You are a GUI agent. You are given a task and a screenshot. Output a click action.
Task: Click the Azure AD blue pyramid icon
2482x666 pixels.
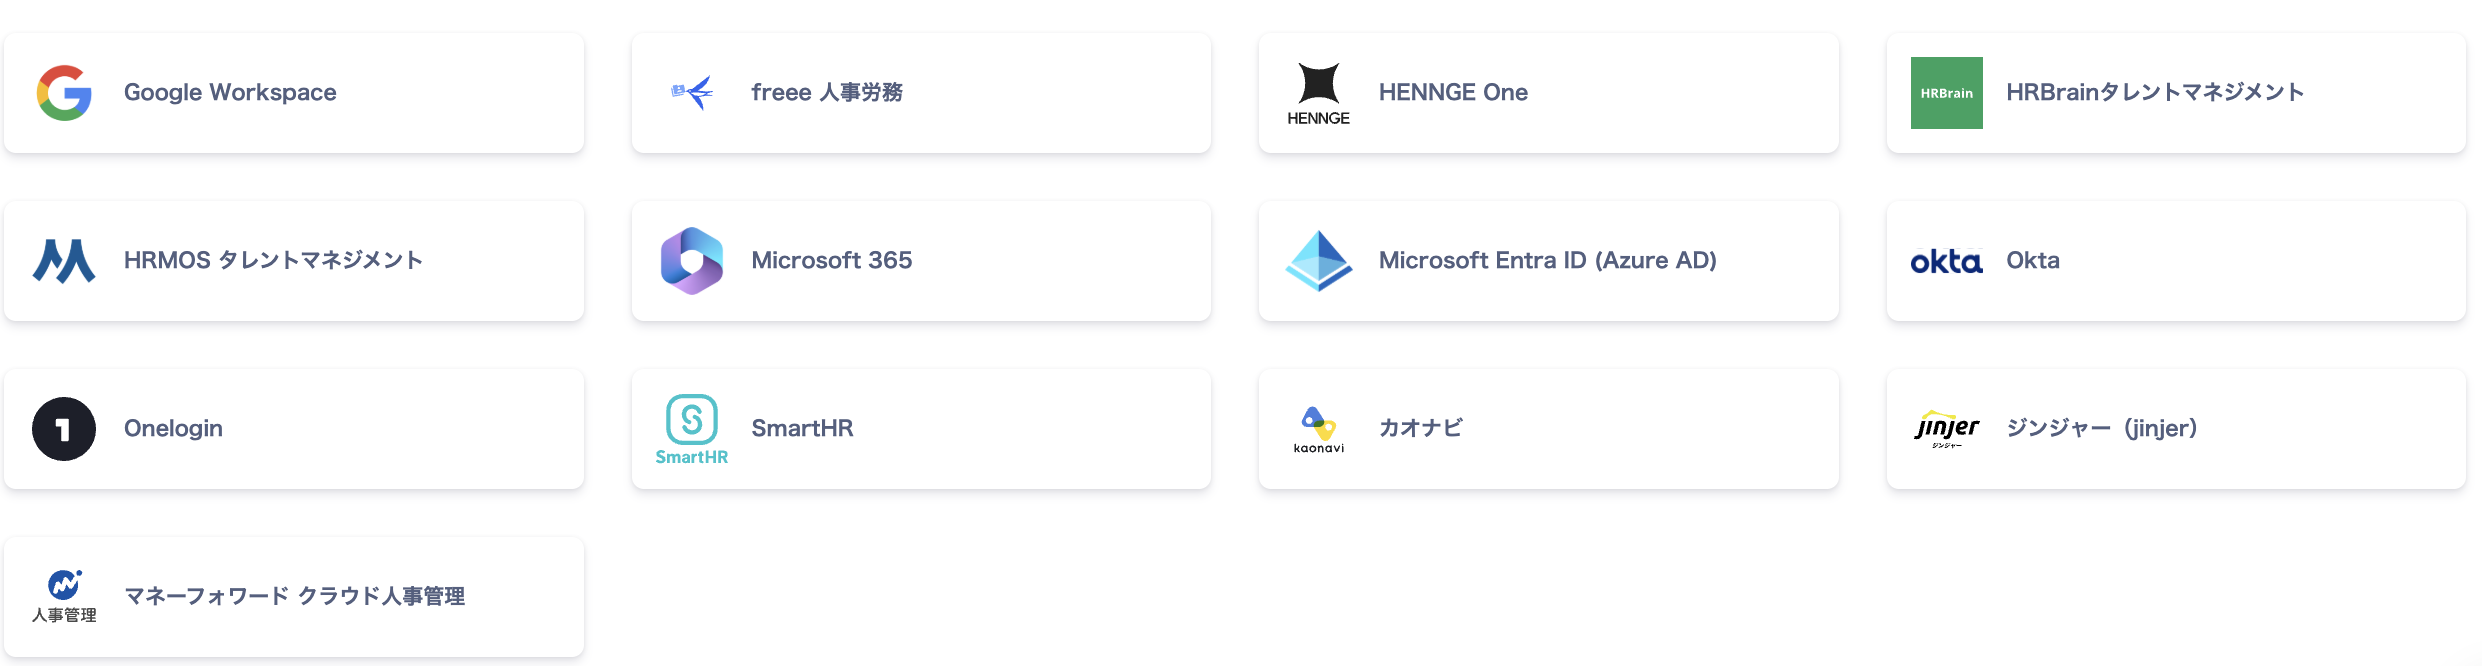tap(1319, 261)
